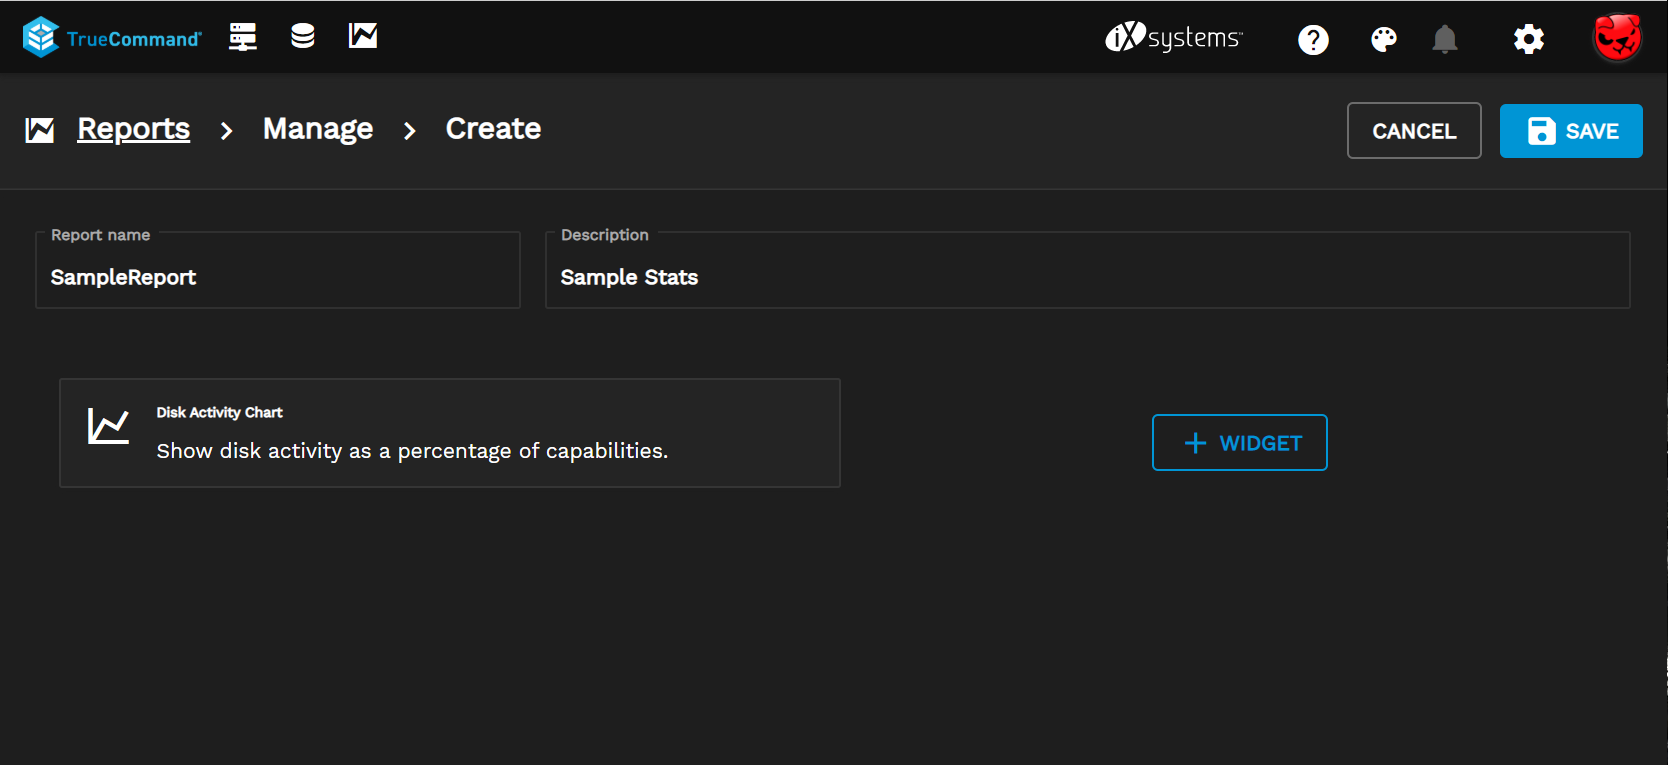This screenshot has height=765, width=1668.
Task: Click into the Description field
Action: 1087,277
